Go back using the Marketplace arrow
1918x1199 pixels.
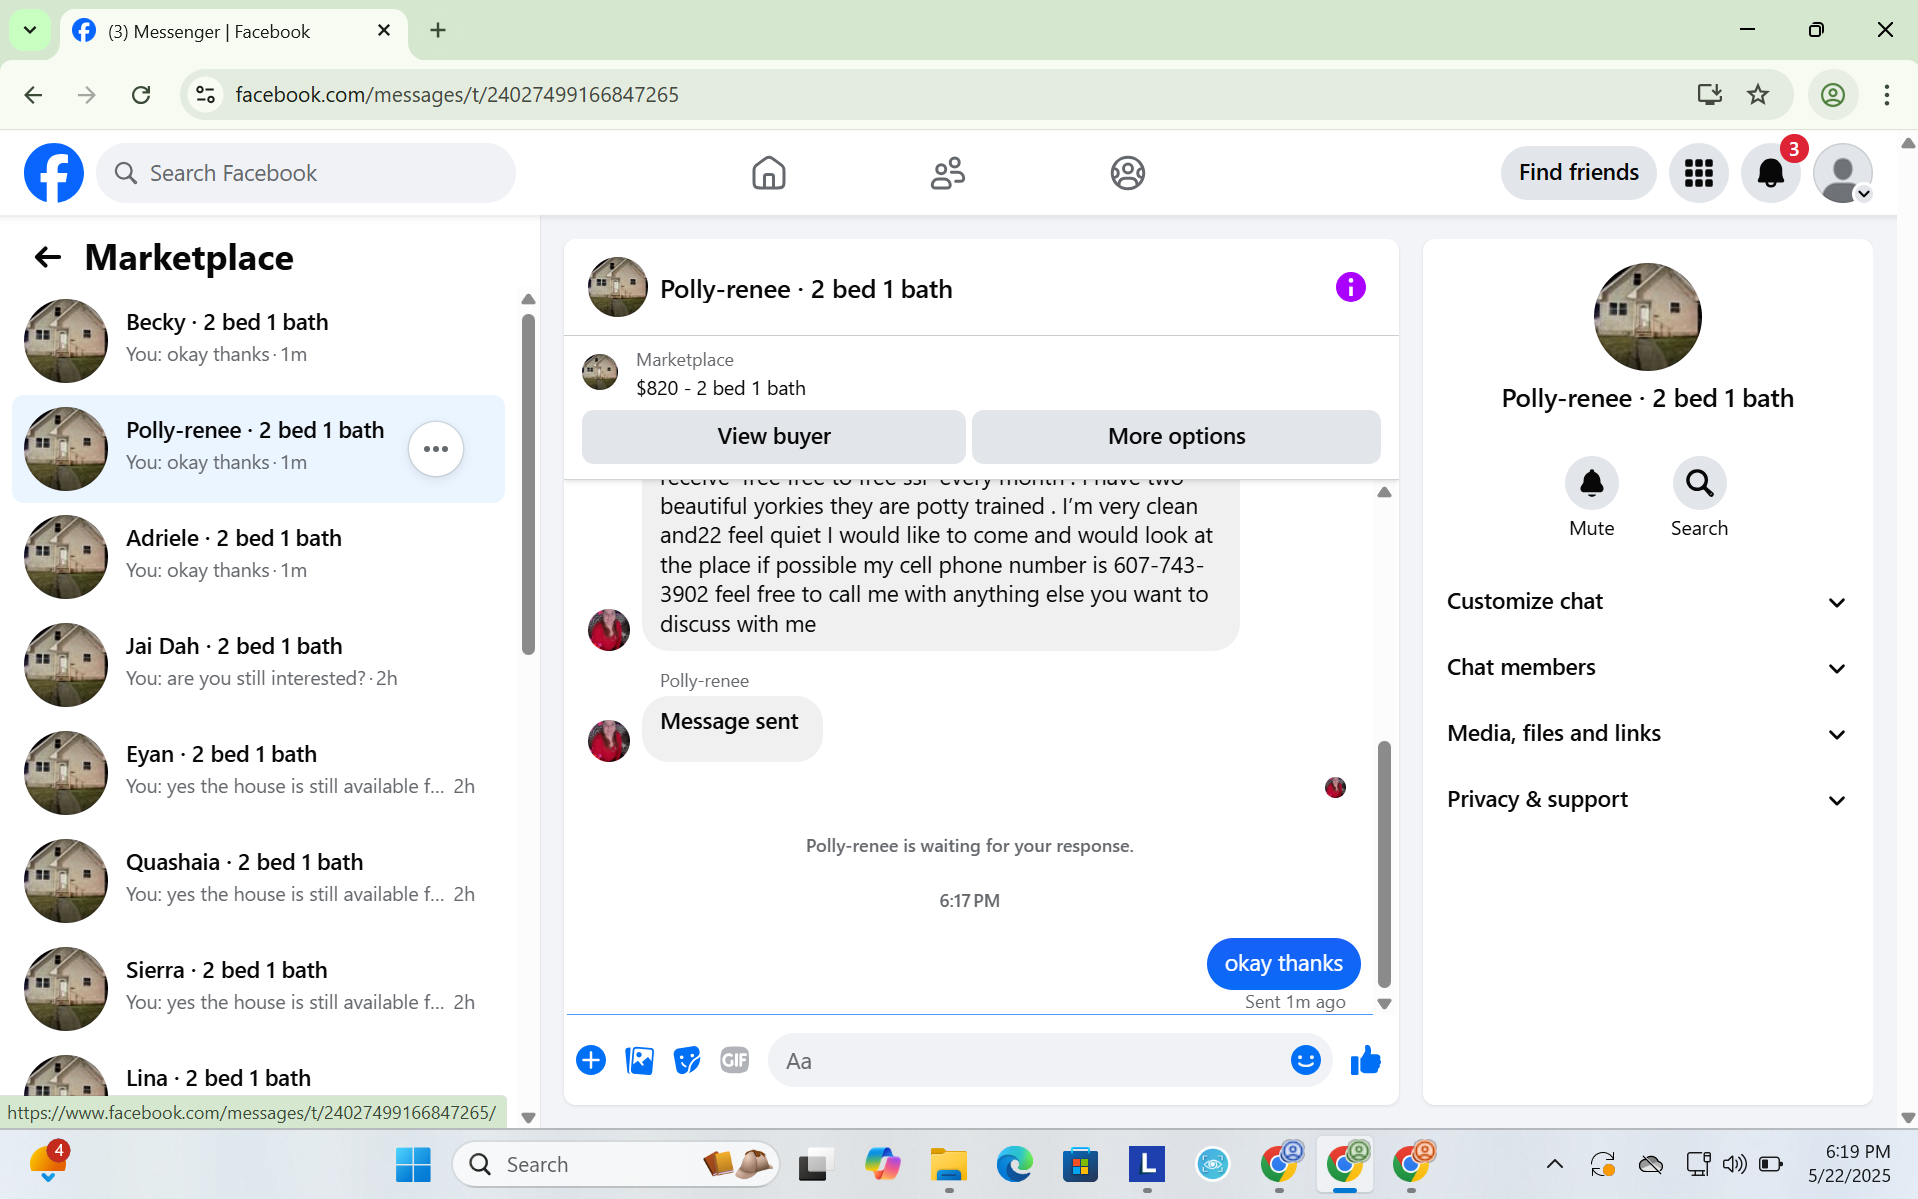(x=47, y=258)
